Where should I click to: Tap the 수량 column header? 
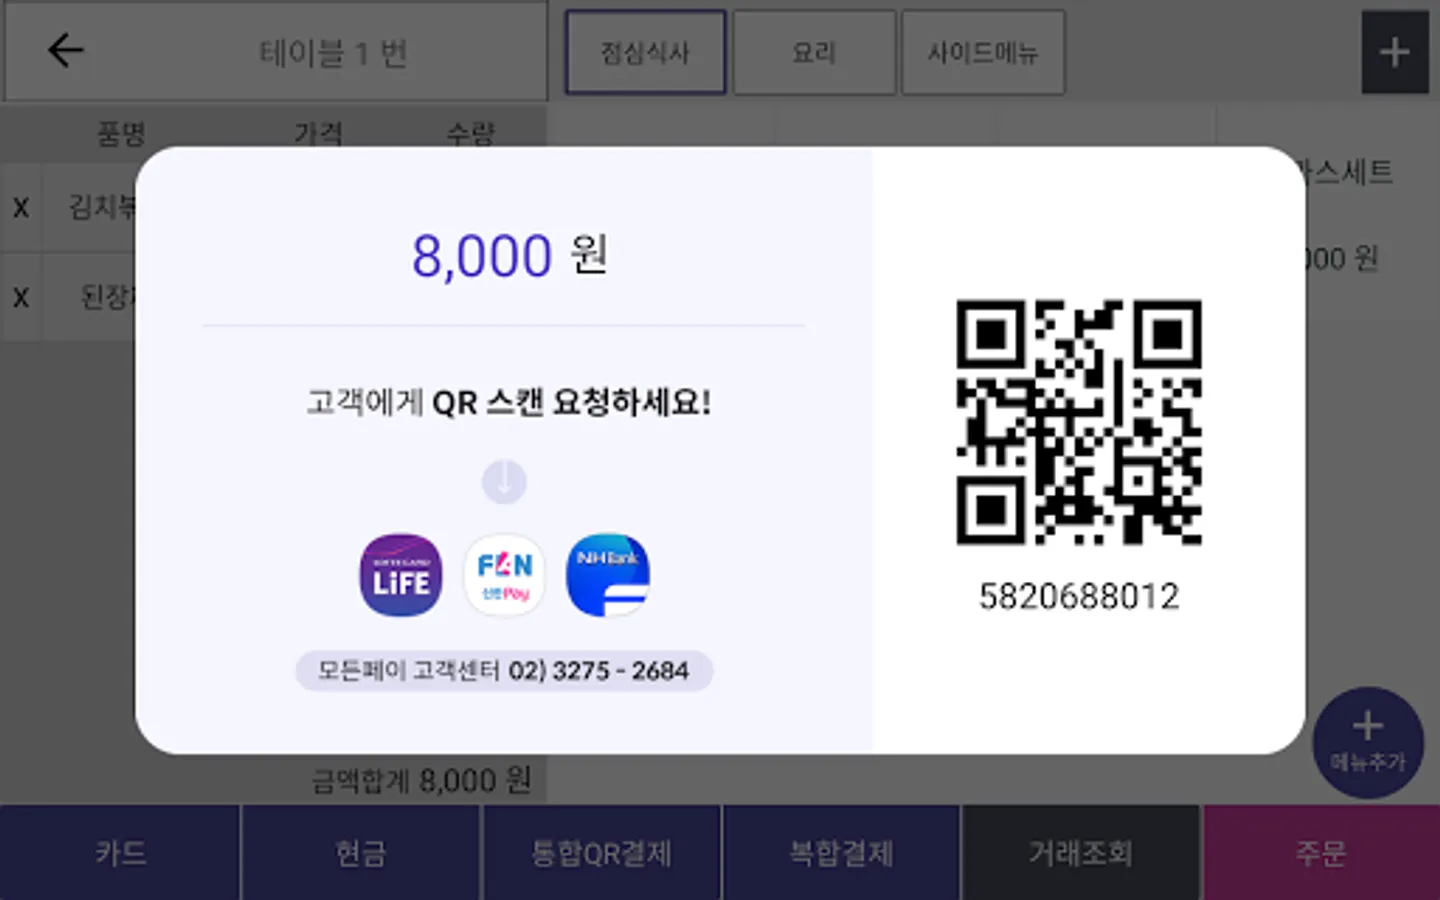click(x=470, y=133)
